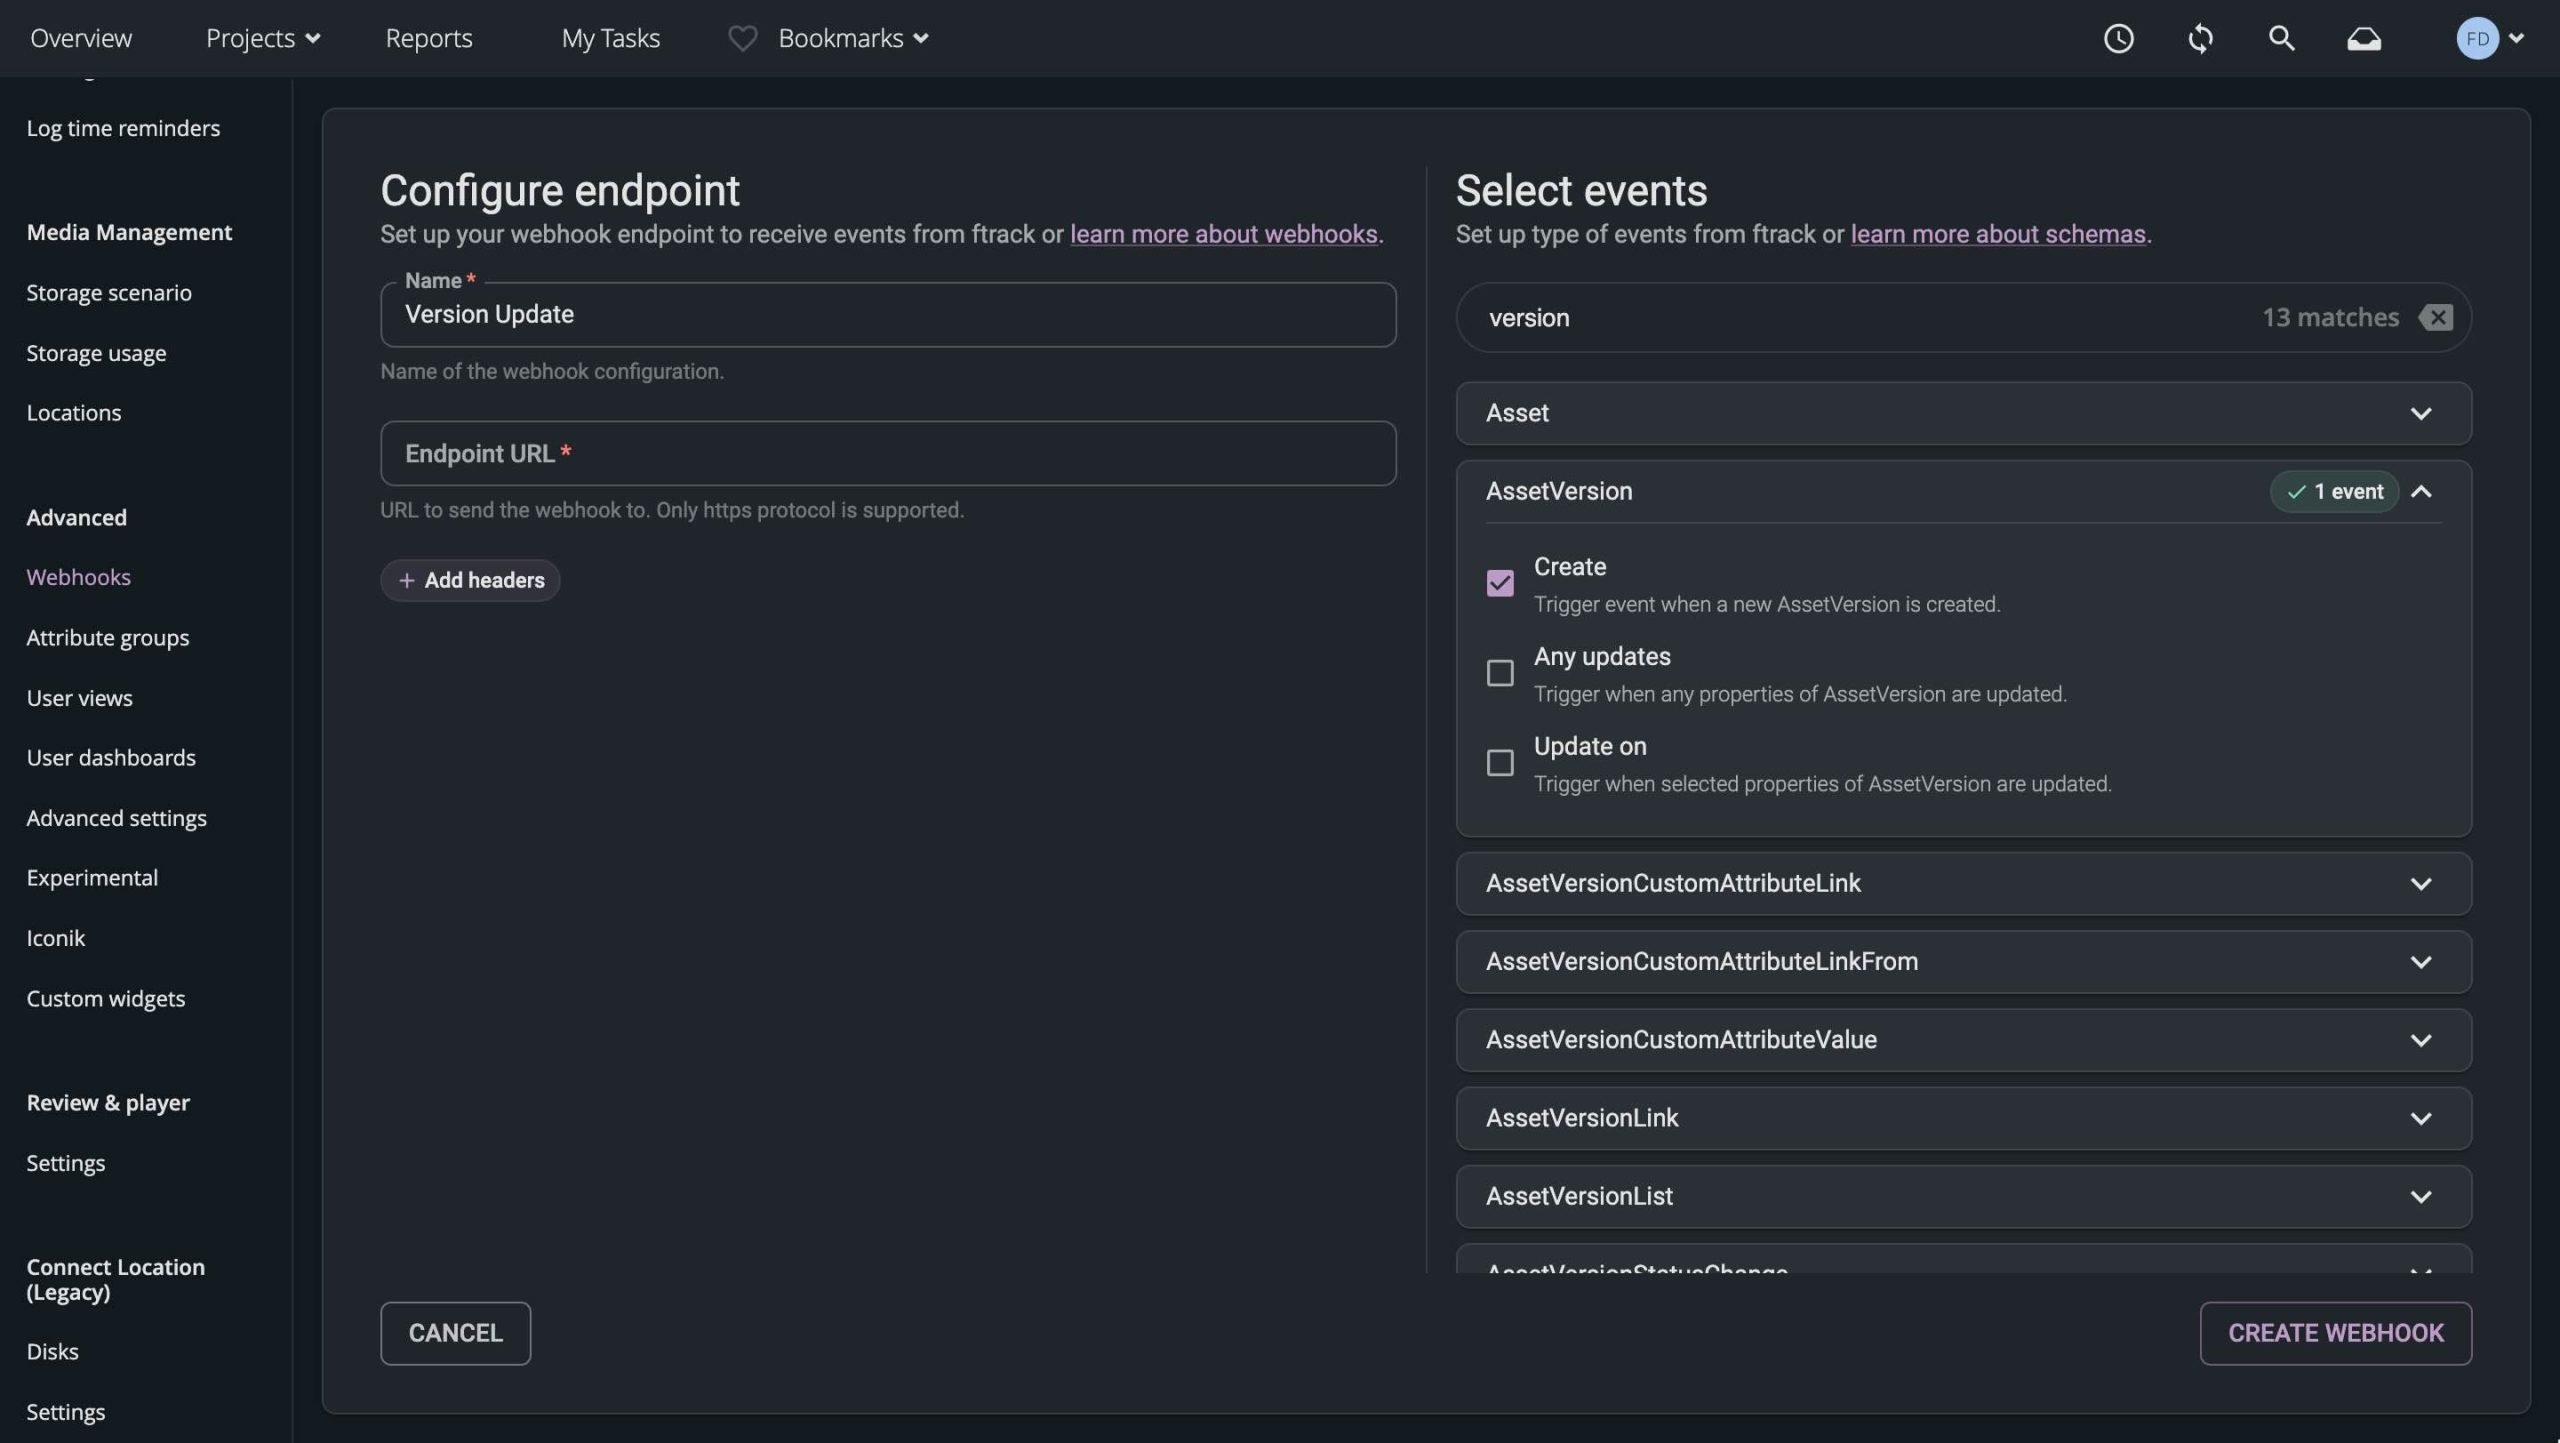The width and height of the screenshot is (2560, 1443).
Task: Click the Endpoint URL field
Action: point(887,453)
